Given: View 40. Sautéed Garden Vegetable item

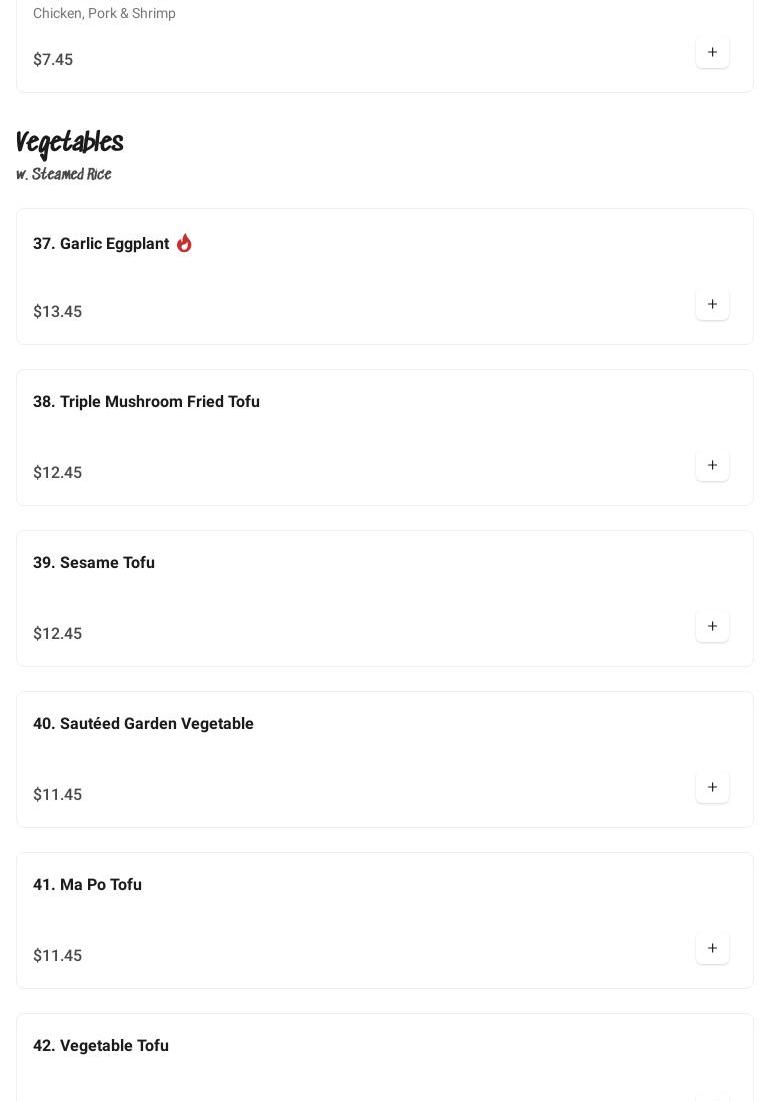Looking at the screenshot, I should [143, 724].
